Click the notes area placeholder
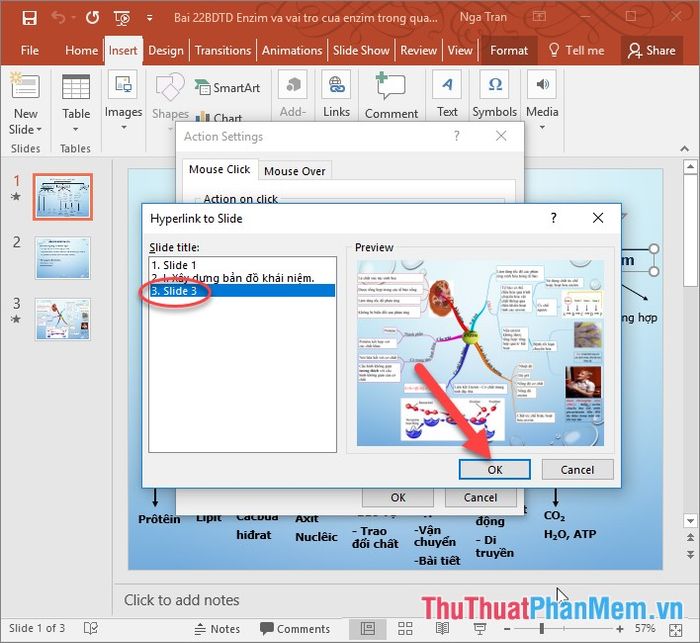Image resolution: width=700 pixels, height=643 pixels. pos(182,600)
